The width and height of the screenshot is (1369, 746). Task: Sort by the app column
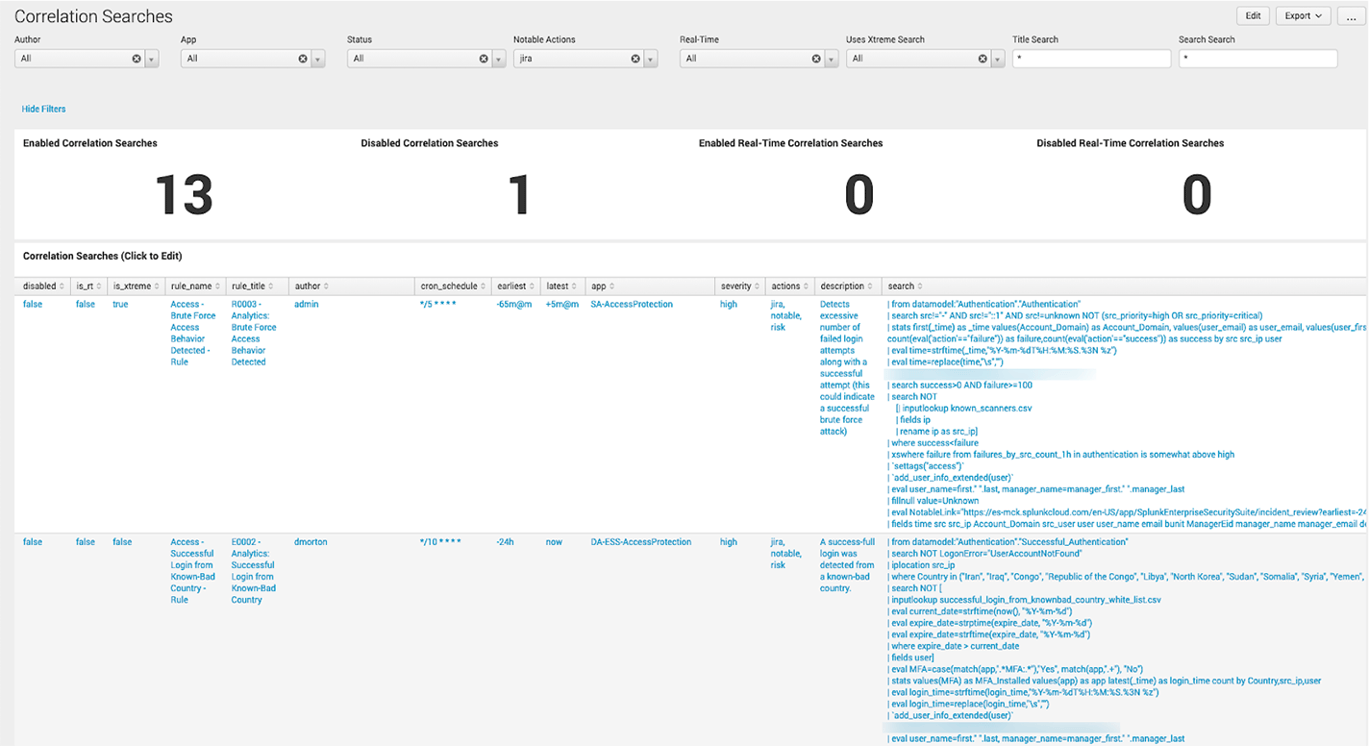(650, 286)
